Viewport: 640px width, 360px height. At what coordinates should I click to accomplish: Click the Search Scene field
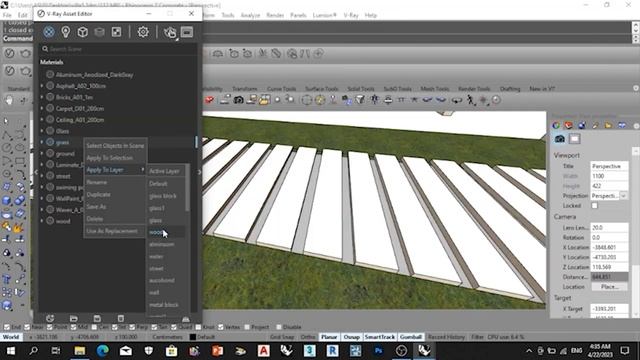pos(118,49)
